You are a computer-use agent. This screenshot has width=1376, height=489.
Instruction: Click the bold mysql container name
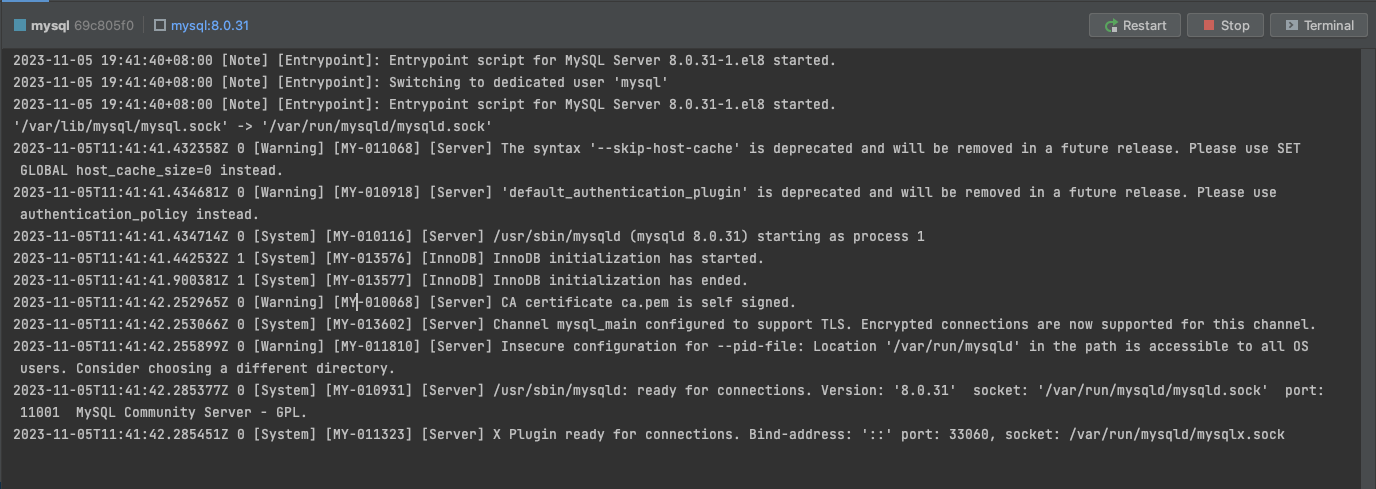point(50,25)
